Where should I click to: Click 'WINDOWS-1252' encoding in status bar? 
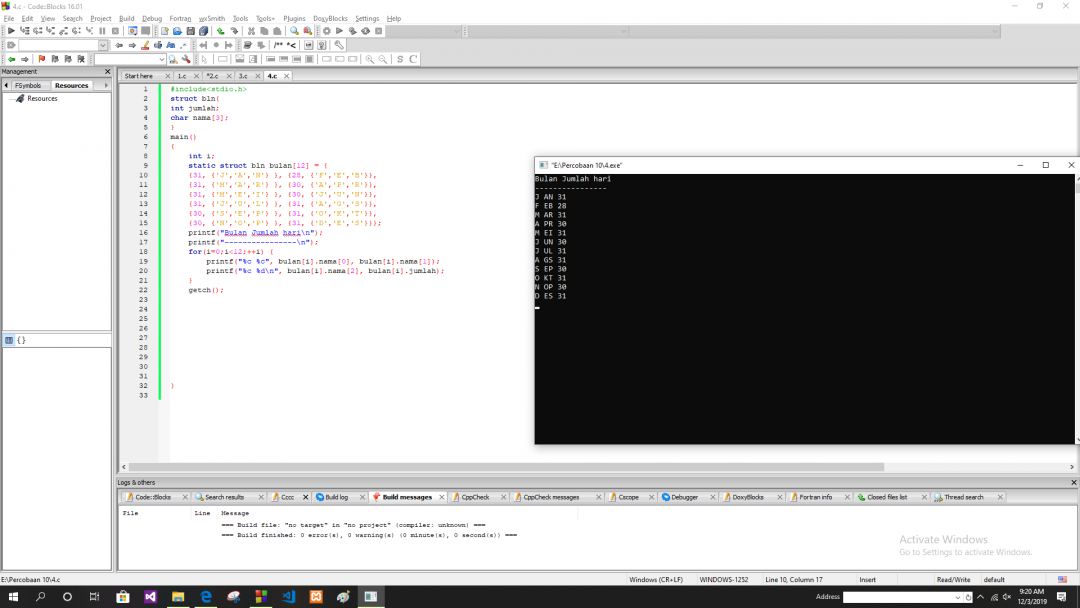point(724,580)
